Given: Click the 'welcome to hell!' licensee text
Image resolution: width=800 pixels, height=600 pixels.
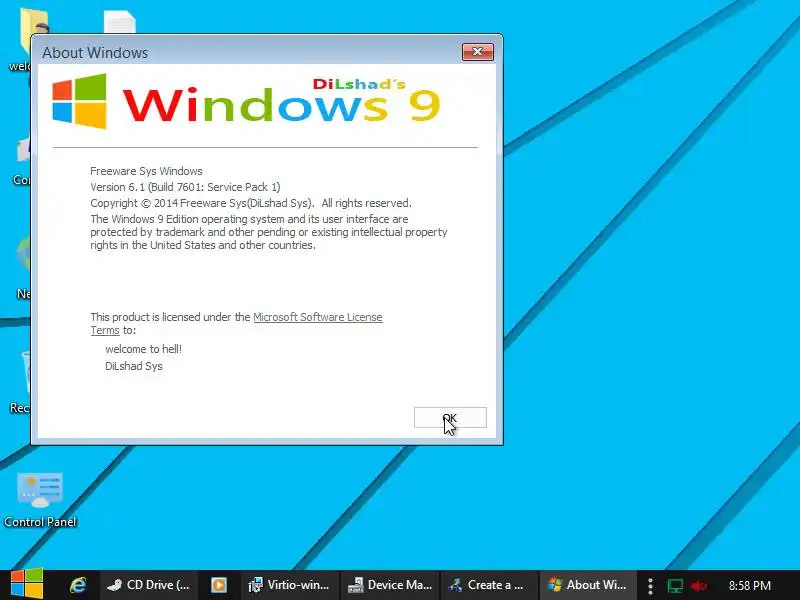Looking at the screenshot, I should tap(143, 349).
